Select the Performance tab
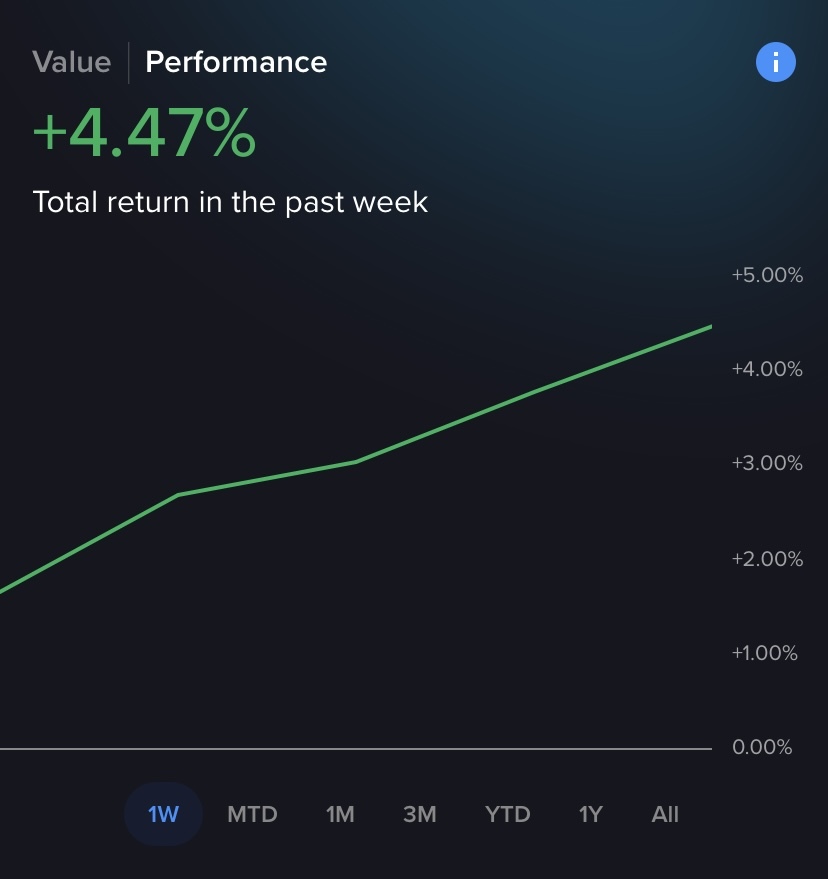This screenshot has width=828, height=879. (236, 62)
